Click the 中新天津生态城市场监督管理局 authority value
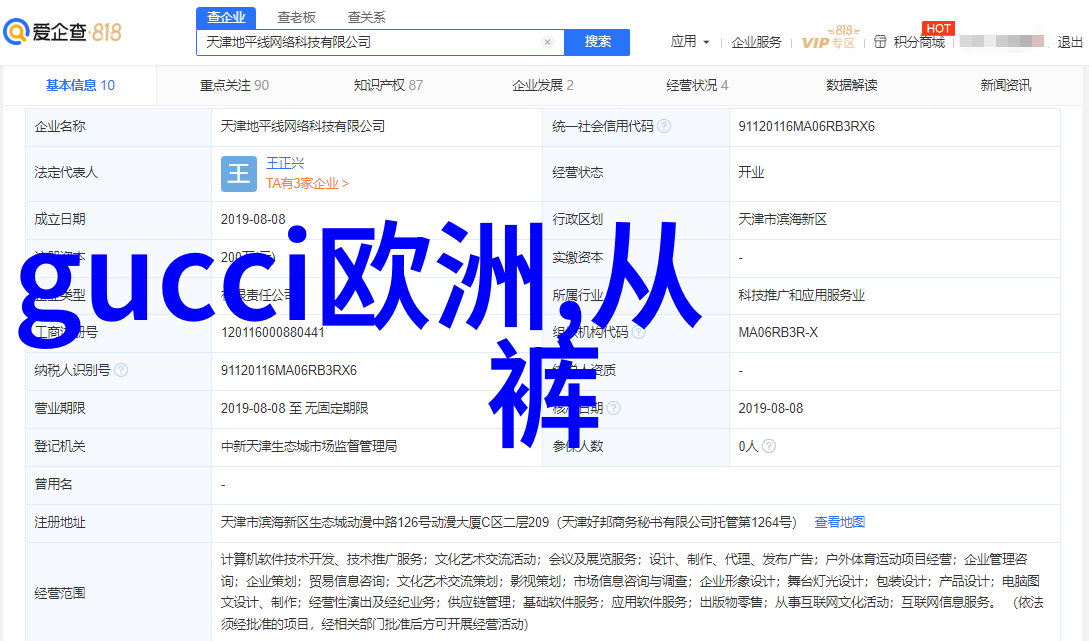The height and width of the screenshot is (641, 1089). pyautogui.click(x=309, y=446)
